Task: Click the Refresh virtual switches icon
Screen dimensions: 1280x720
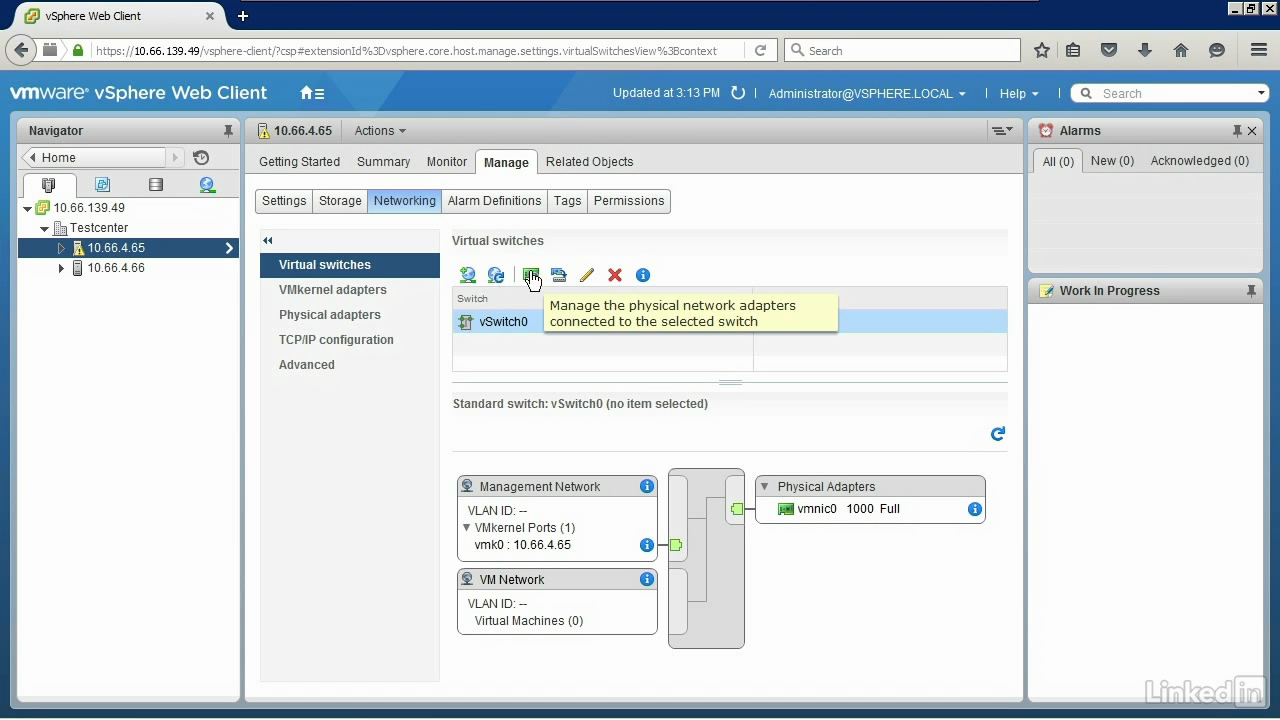Action: click(496, 275)
